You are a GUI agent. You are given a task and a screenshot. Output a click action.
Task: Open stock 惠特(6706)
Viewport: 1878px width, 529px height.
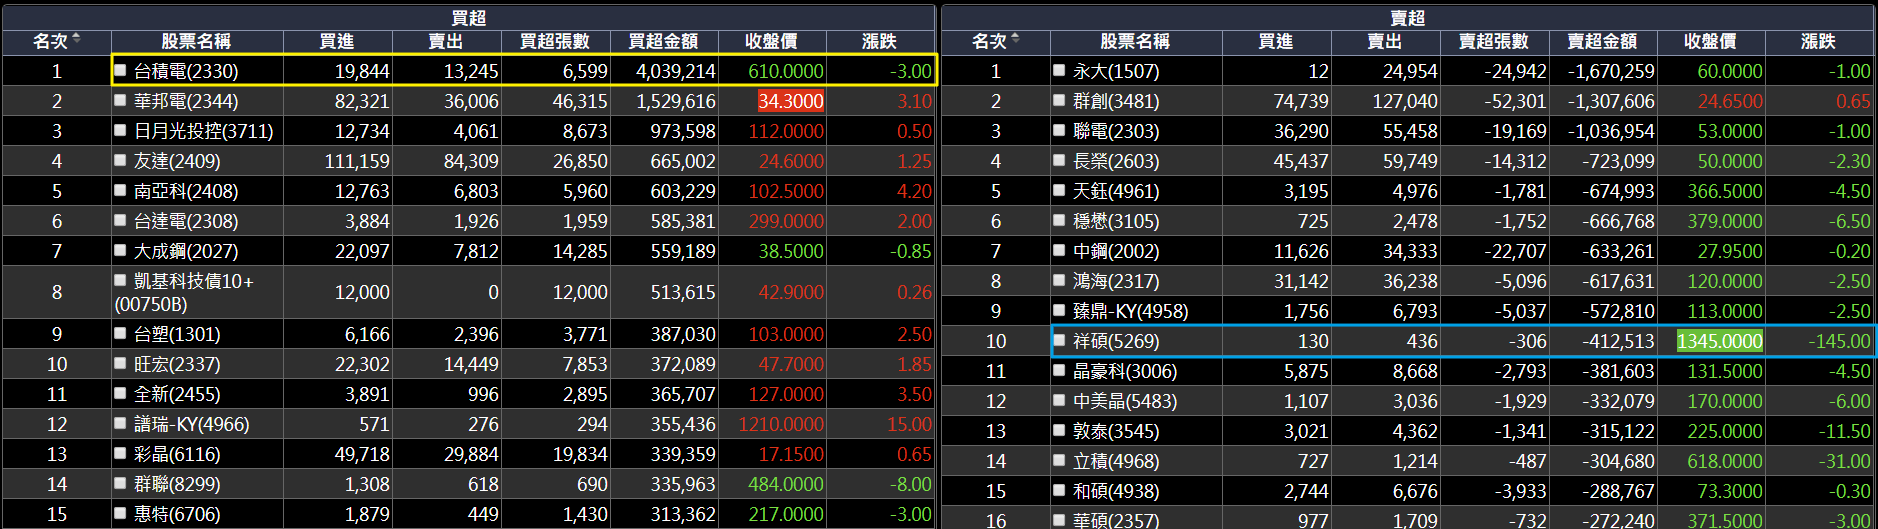(x=177, y=514)
